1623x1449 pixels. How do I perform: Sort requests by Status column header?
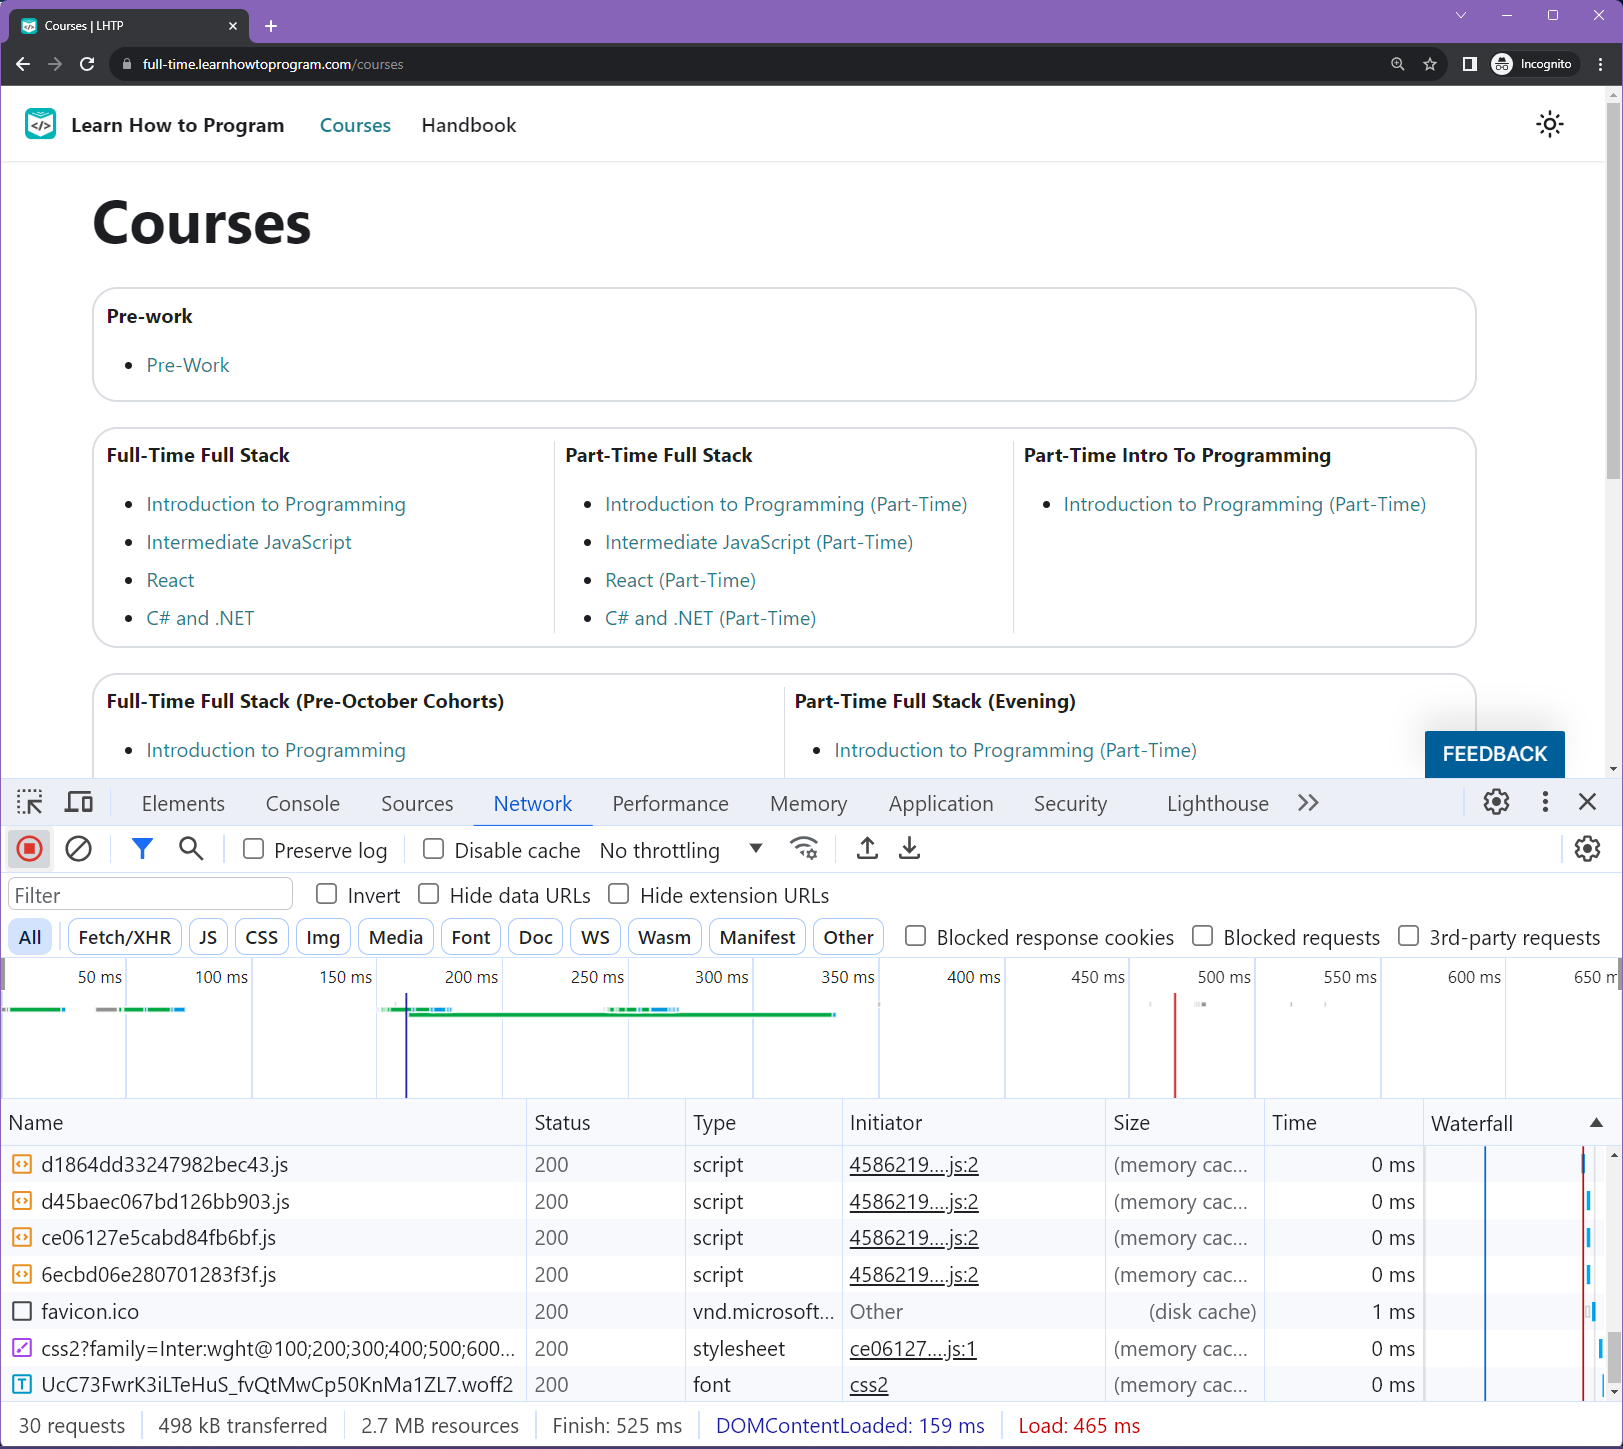pyautogui.click(x=605, y=1123)
